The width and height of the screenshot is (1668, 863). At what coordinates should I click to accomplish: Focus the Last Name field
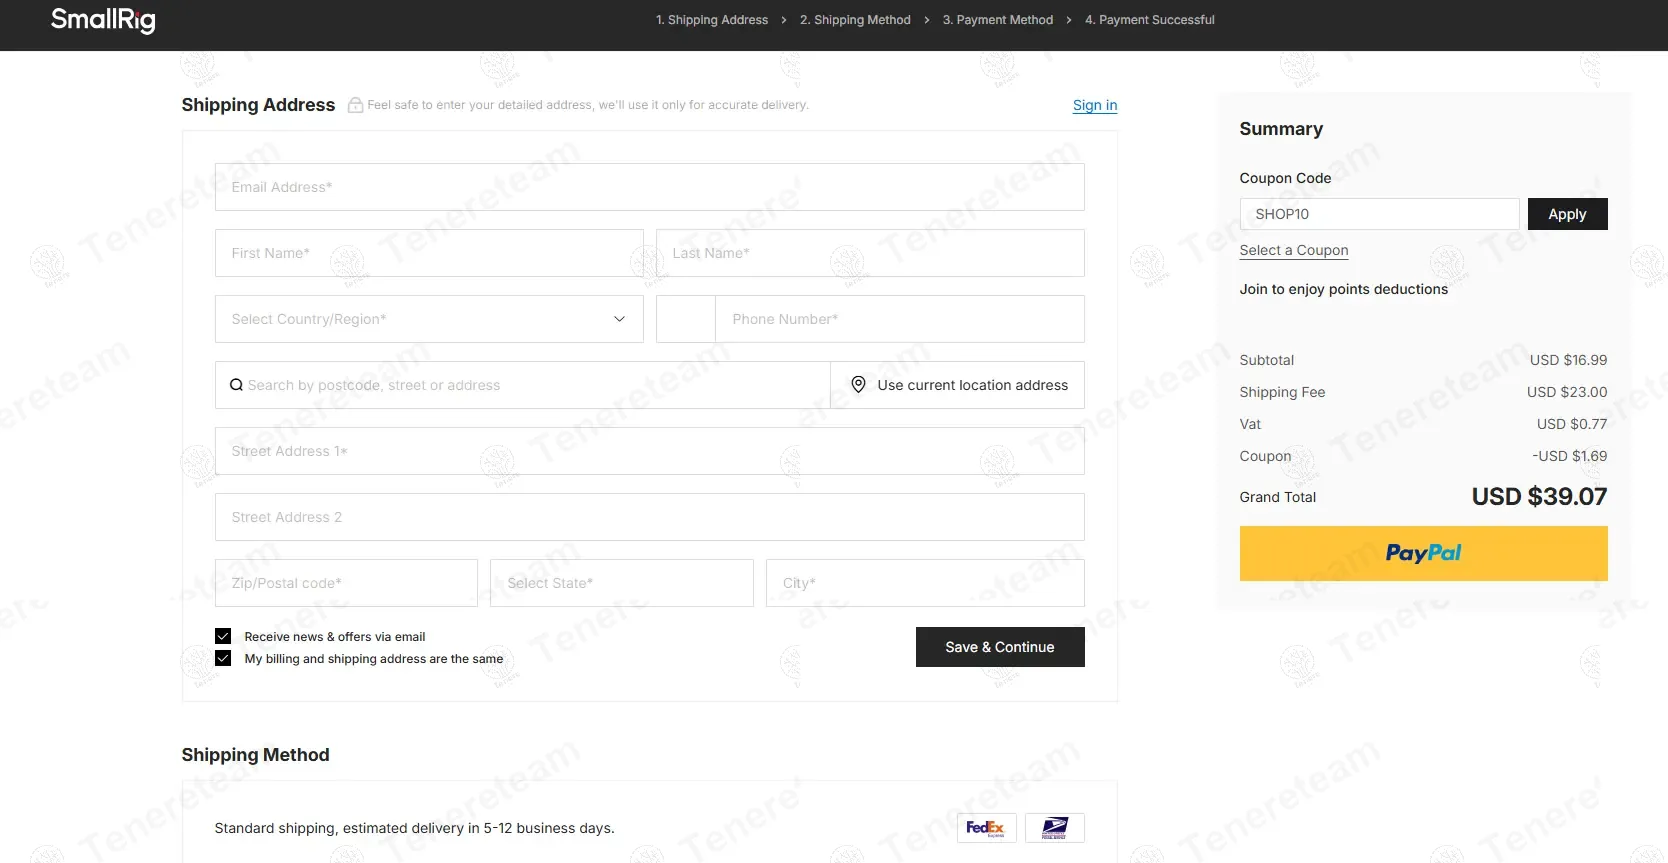tap(870, 253)
